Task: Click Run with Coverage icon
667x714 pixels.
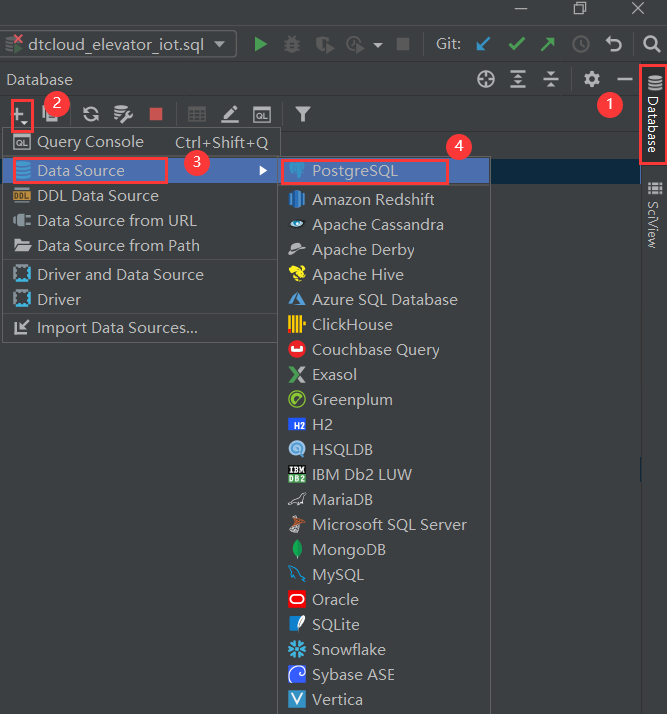Action: point(325,45)
